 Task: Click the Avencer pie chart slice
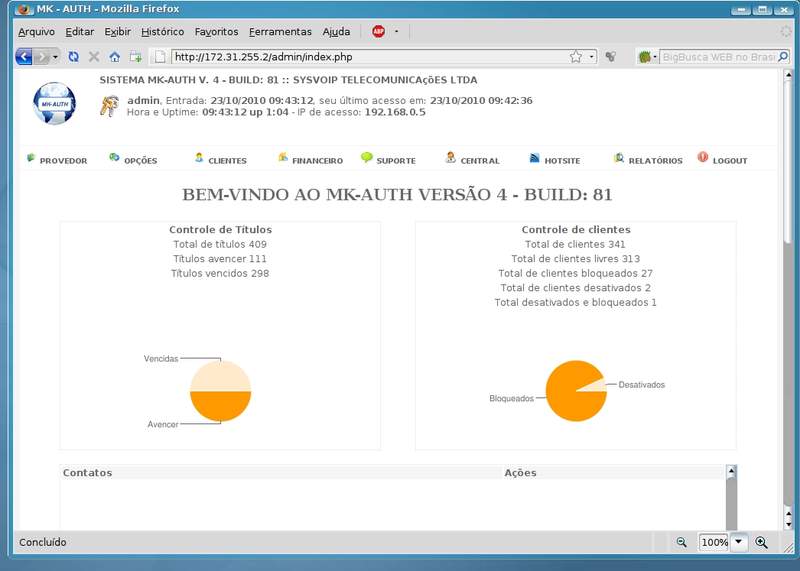[x=220, y=406]
